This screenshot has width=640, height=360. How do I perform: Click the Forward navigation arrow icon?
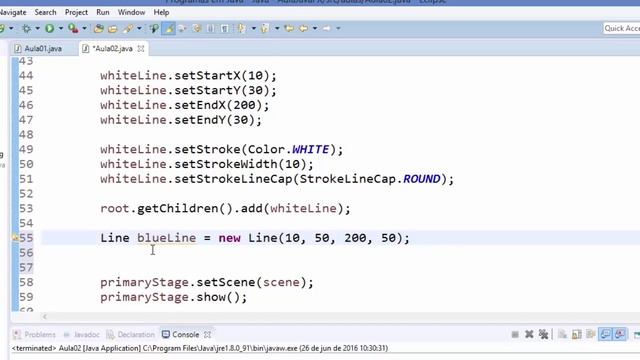327,29
